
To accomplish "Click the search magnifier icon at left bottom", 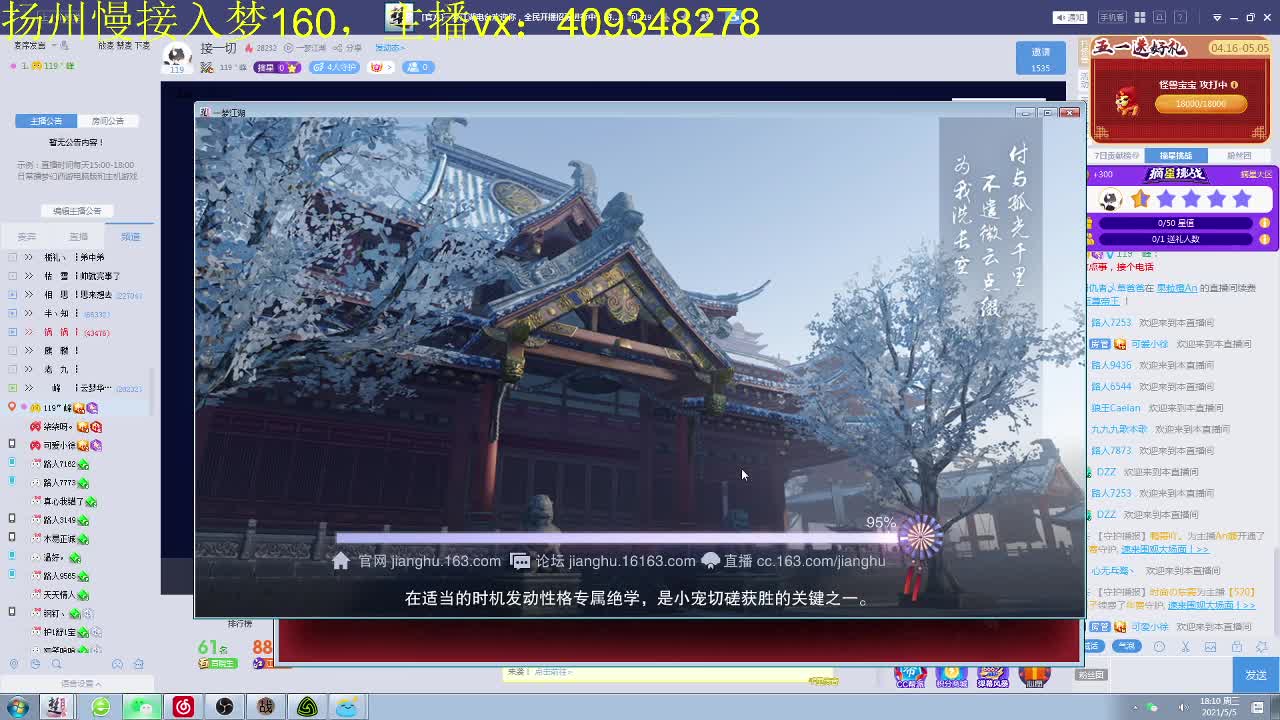I will tap(56, 664).
